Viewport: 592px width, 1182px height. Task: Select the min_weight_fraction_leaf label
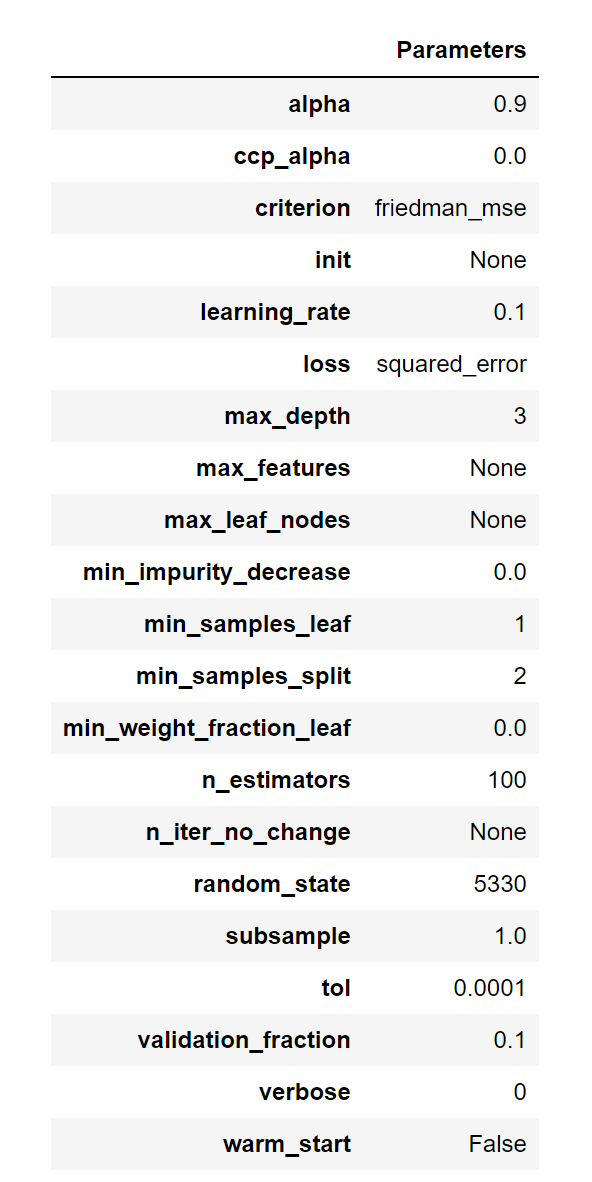(x=207, y=728)
